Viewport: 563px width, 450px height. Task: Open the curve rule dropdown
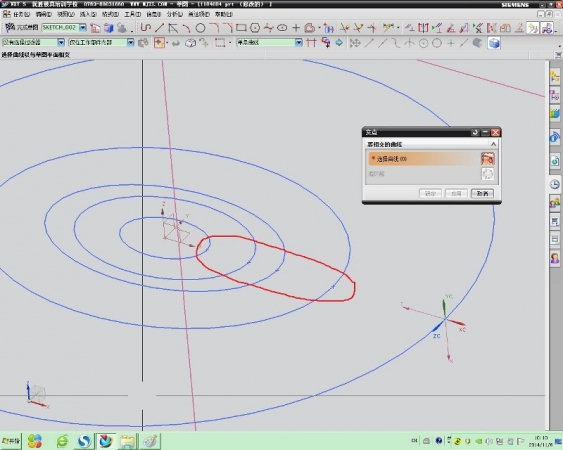pos(299,42)
